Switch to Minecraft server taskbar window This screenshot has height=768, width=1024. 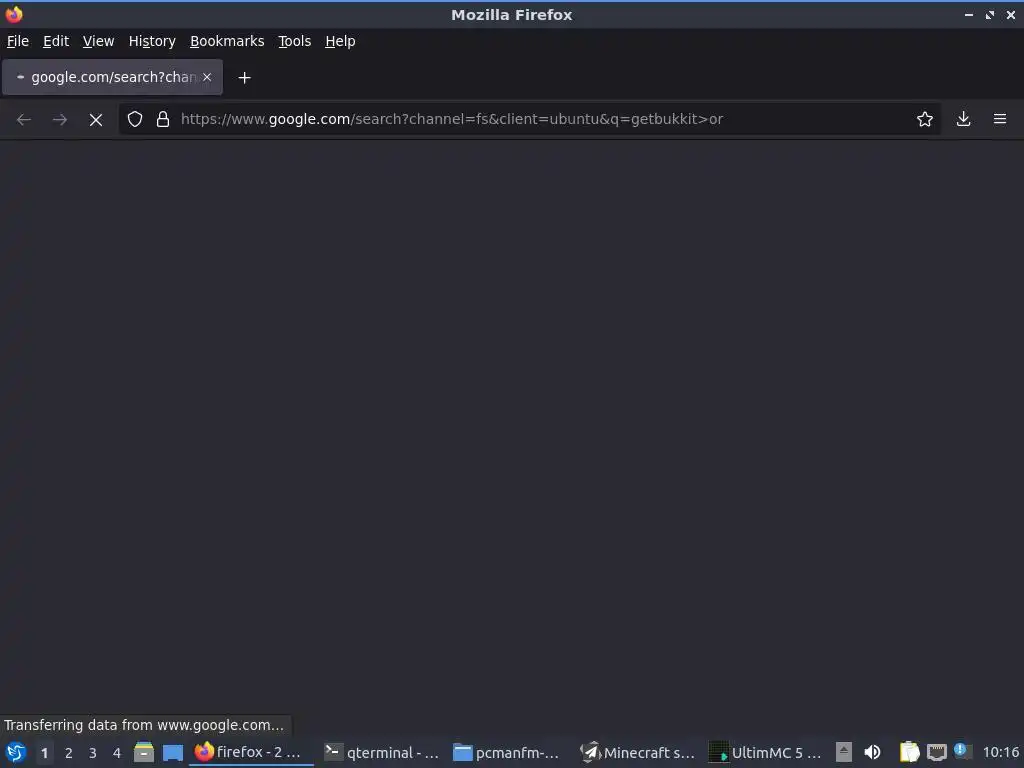coord(639,752)
